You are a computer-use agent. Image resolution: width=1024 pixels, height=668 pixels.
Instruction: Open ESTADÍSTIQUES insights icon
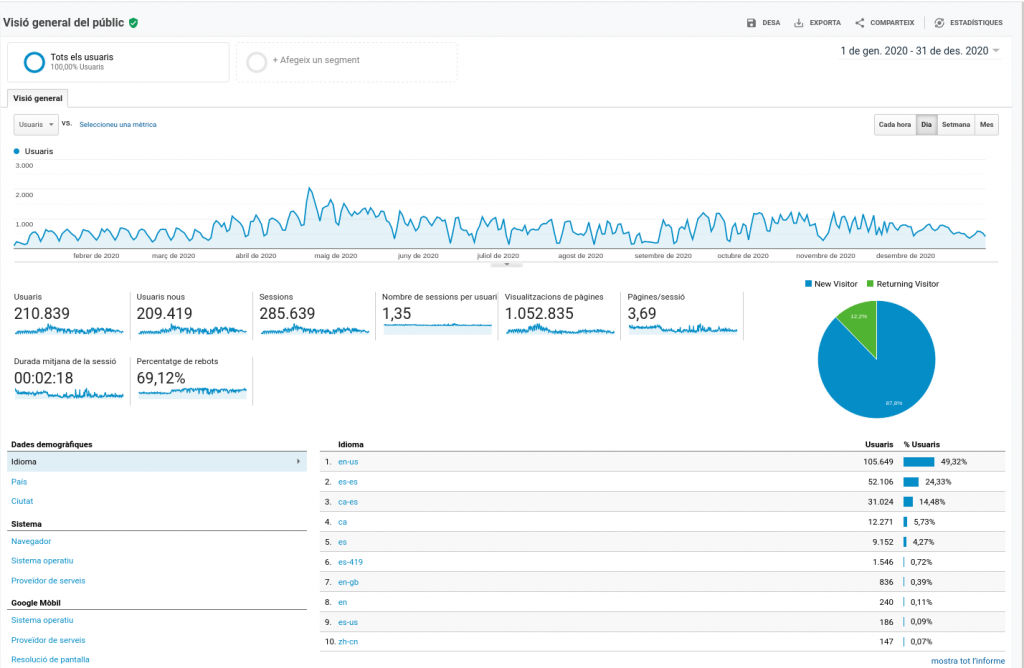(x=939, y=23)
